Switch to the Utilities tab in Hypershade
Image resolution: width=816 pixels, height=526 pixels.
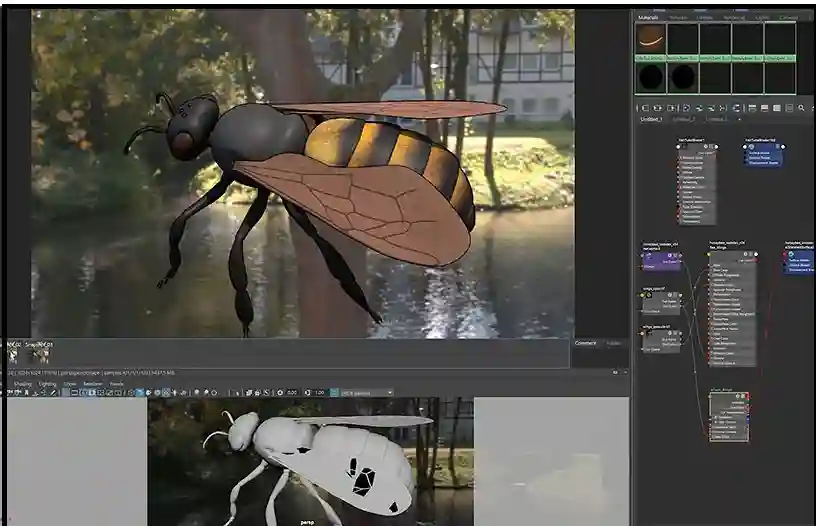[705, 18]
